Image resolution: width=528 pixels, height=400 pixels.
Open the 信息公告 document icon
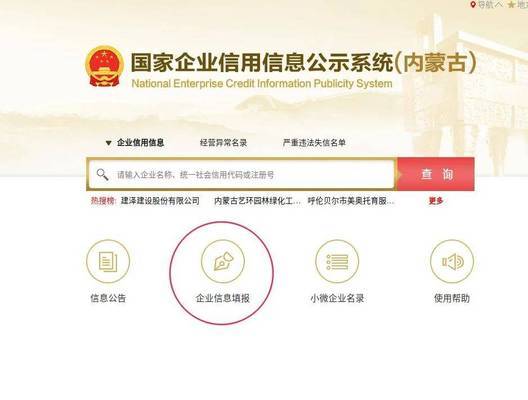tap(108, 261)
